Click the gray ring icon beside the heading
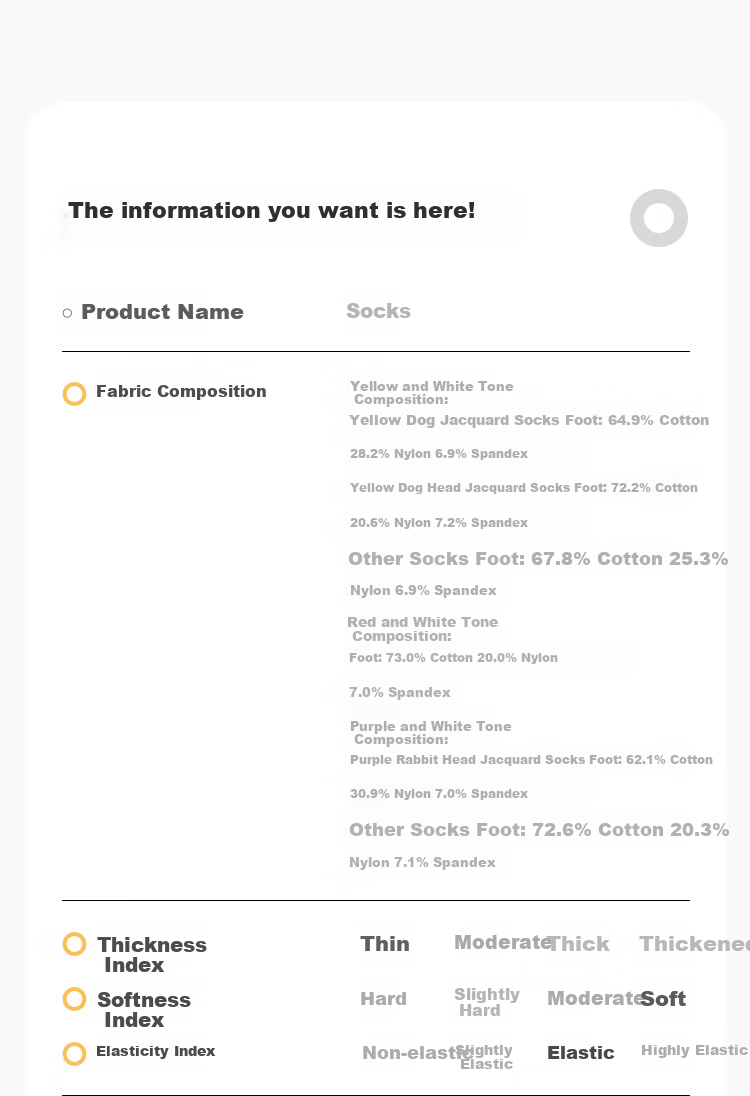 click(x=658, y=218)
